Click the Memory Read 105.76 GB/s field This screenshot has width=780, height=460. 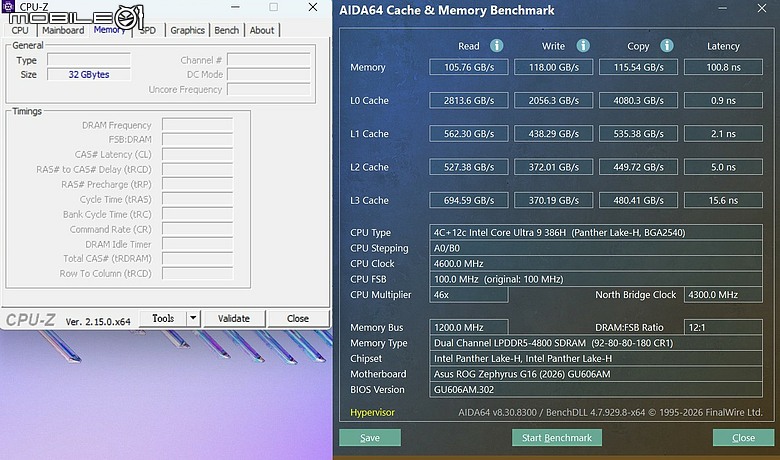point(469,67)
